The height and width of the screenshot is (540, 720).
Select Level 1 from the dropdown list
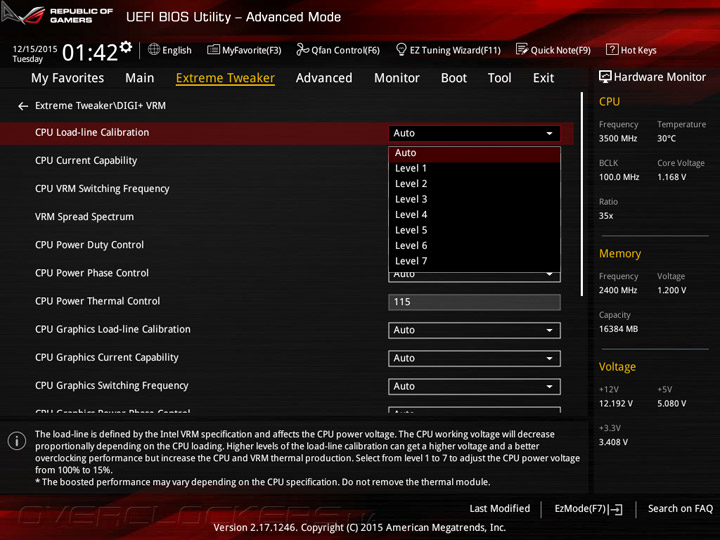pyautogui.click(x=474, y=169)
